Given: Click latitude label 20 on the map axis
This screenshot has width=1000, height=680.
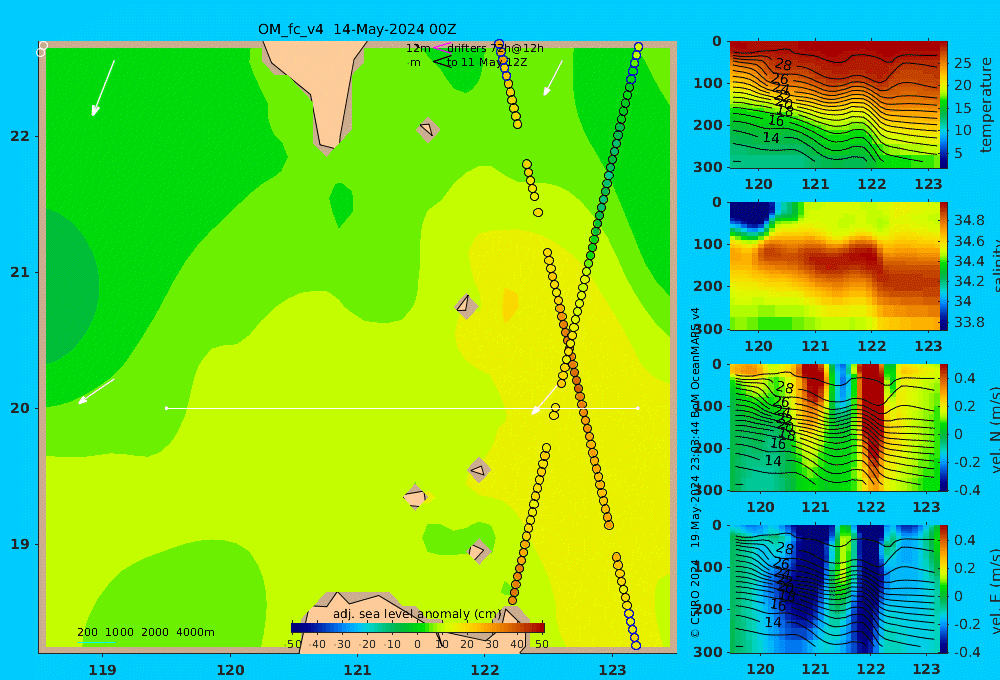Looking at the screenshot, I should point(20,408).
